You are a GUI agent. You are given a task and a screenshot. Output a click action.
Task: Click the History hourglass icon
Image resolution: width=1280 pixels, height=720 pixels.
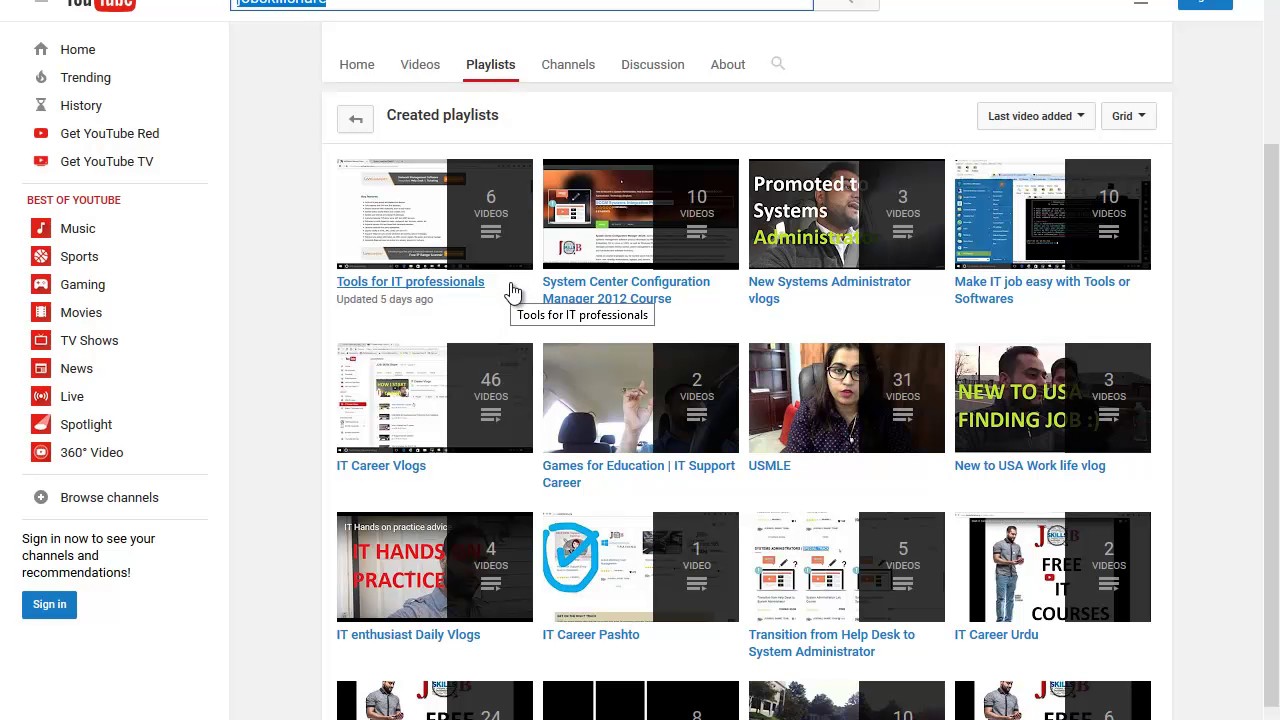click(40, 105)
